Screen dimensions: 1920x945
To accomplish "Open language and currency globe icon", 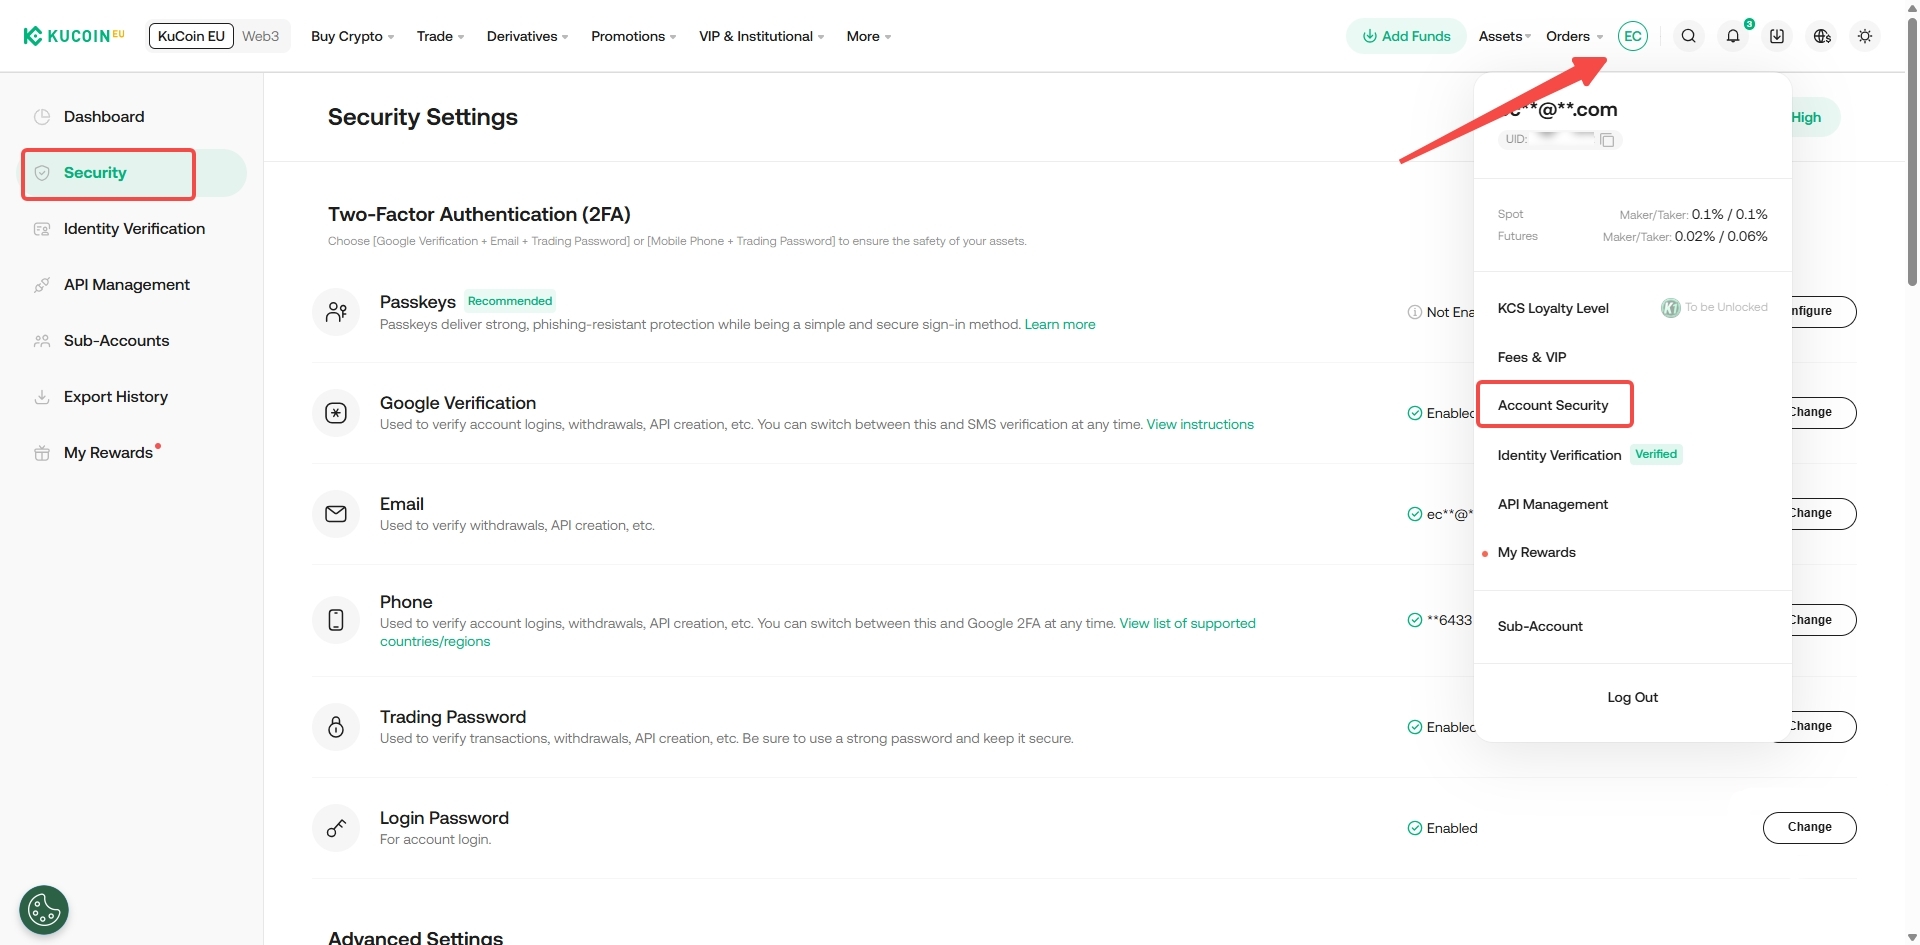I will point(1822,36).
